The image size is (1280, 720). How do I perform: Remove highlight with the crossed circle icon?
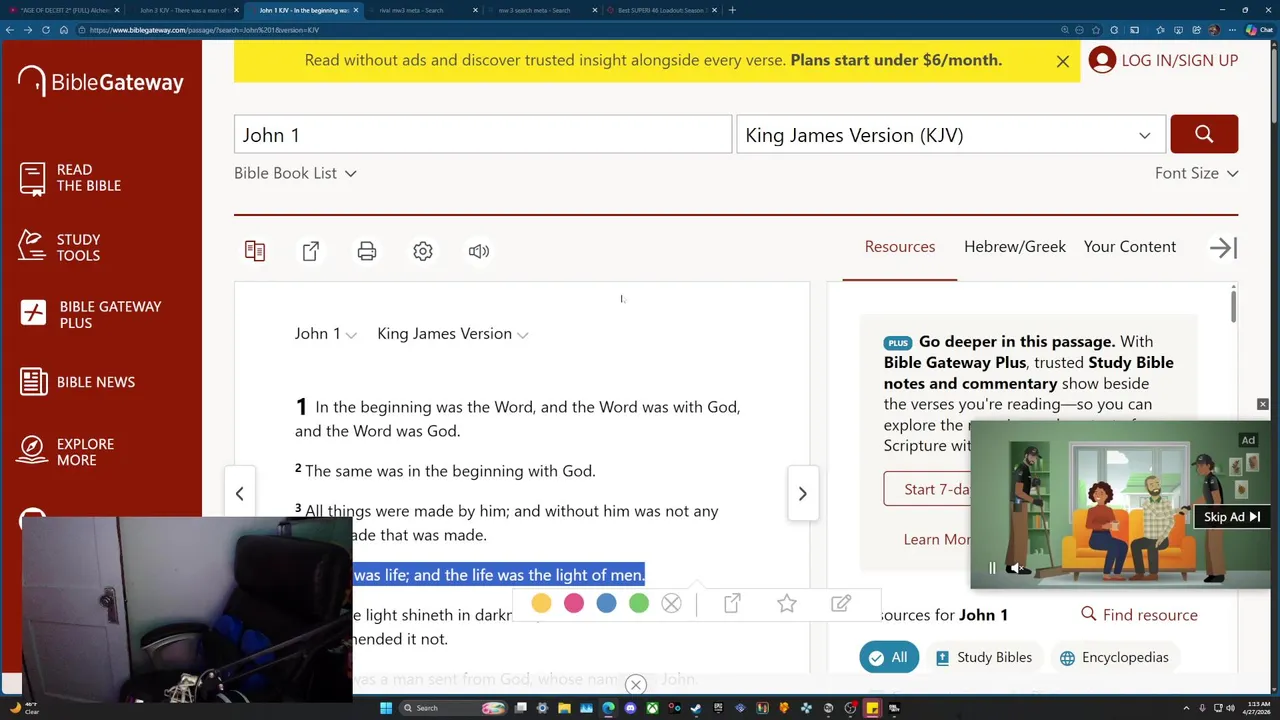671,603
